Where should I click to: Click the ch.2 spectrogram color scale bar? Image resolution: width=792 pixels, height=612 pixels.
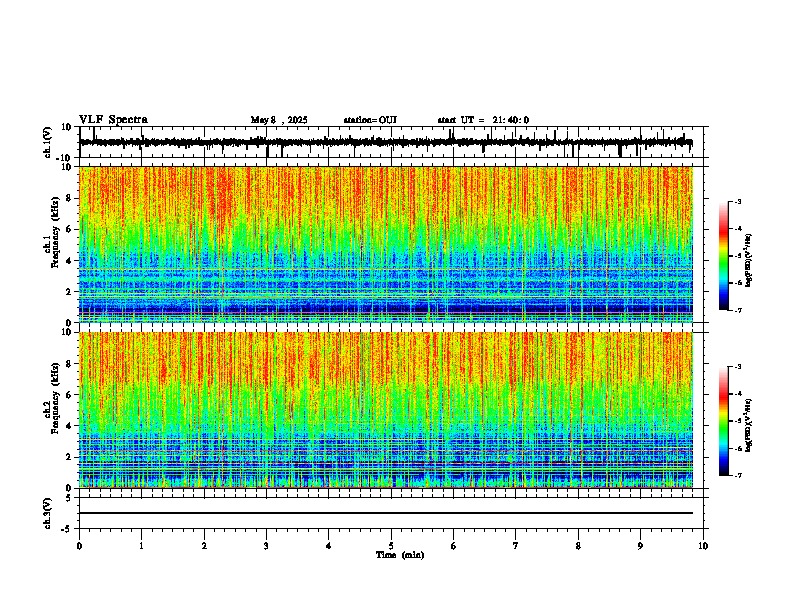pyautogui.click(x=723, y=421)
